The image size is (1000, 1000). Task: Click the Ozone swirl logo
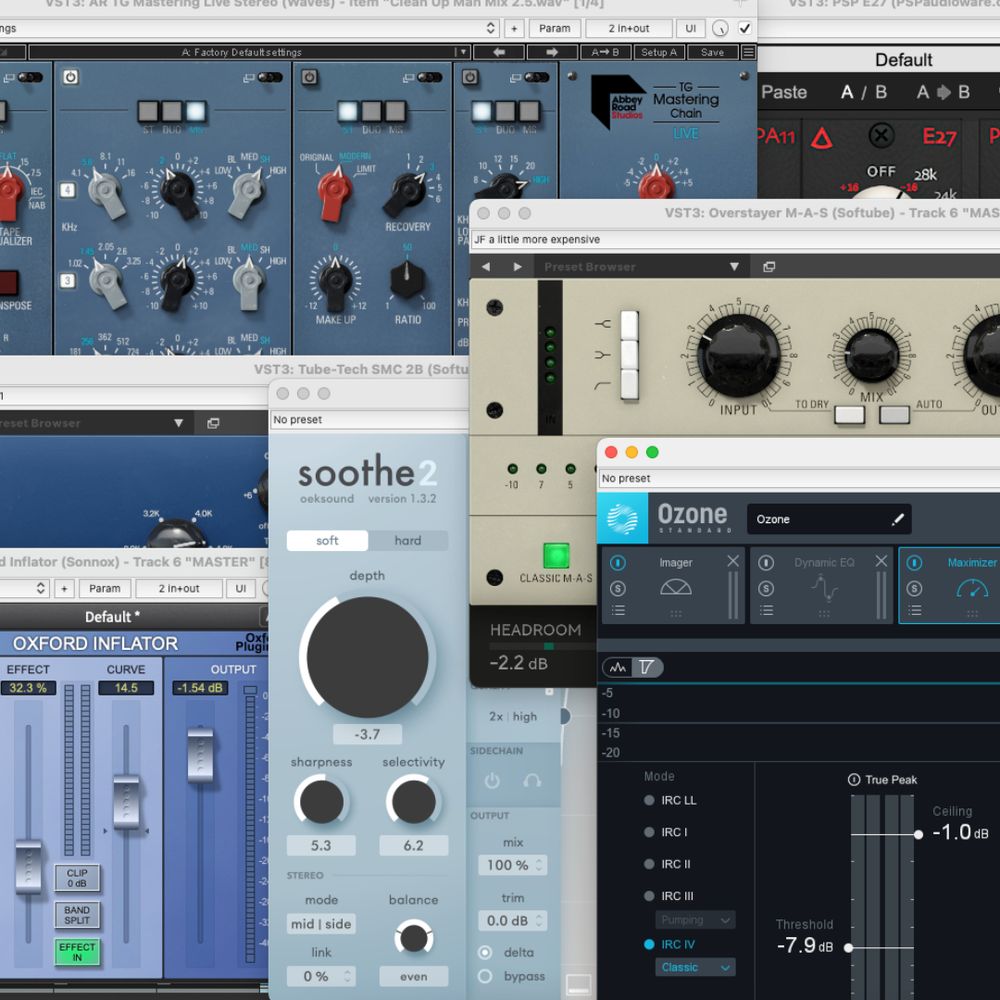pos(622,518)
